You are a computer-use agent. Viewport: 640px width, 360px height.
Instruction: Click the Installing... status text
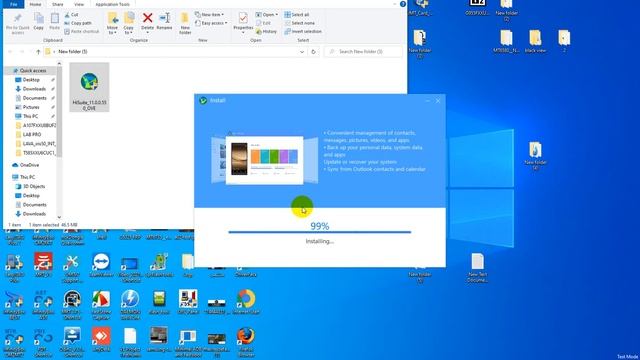coord(320,241)
